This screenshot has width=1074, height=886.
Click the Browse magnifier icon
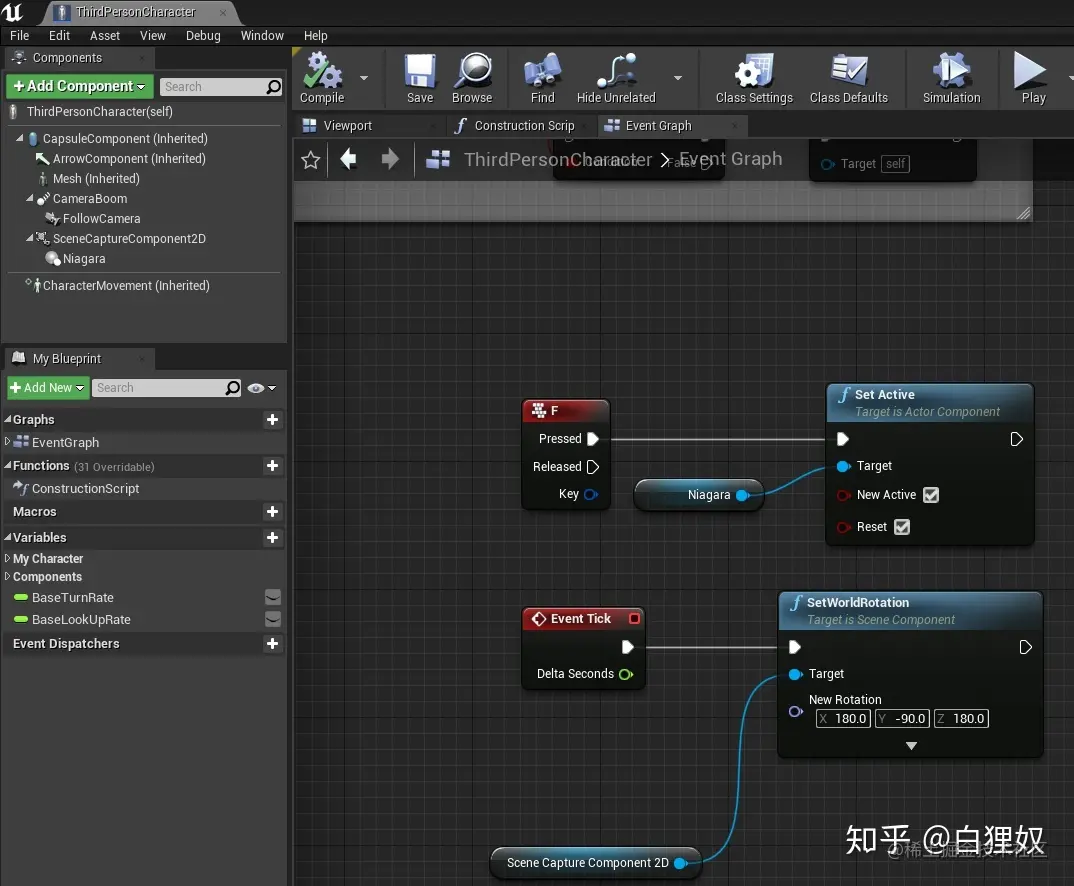[473, 71]
